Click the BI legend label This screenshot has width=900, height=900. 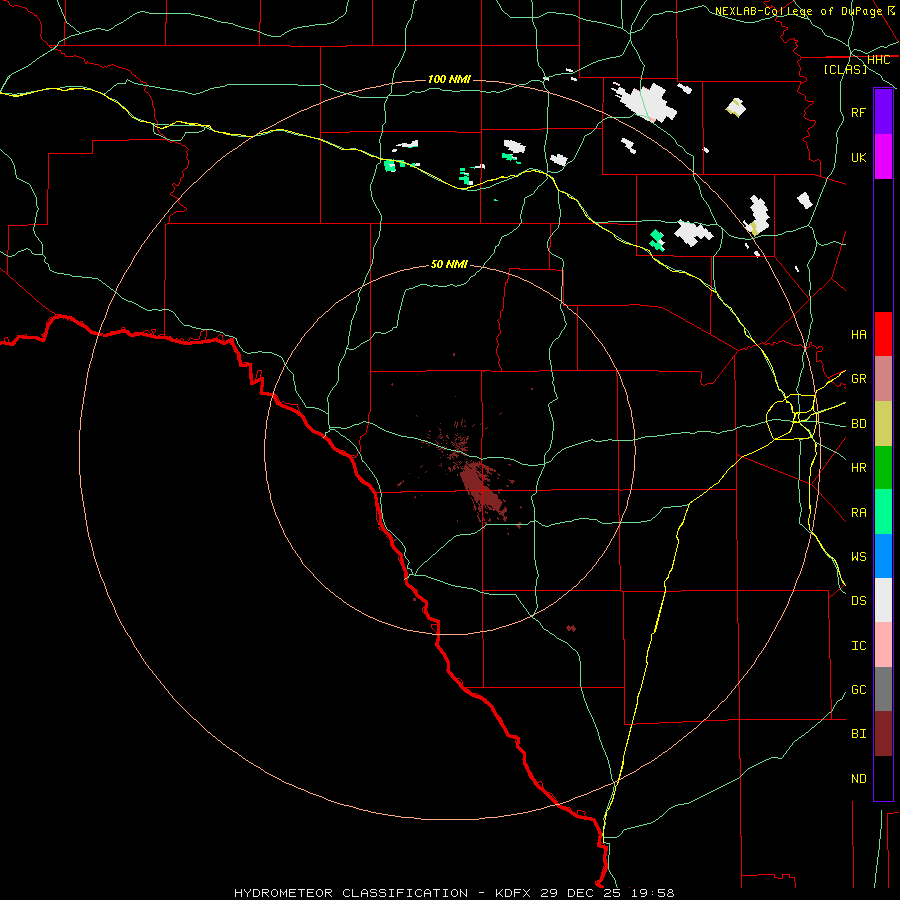(858, 734)
